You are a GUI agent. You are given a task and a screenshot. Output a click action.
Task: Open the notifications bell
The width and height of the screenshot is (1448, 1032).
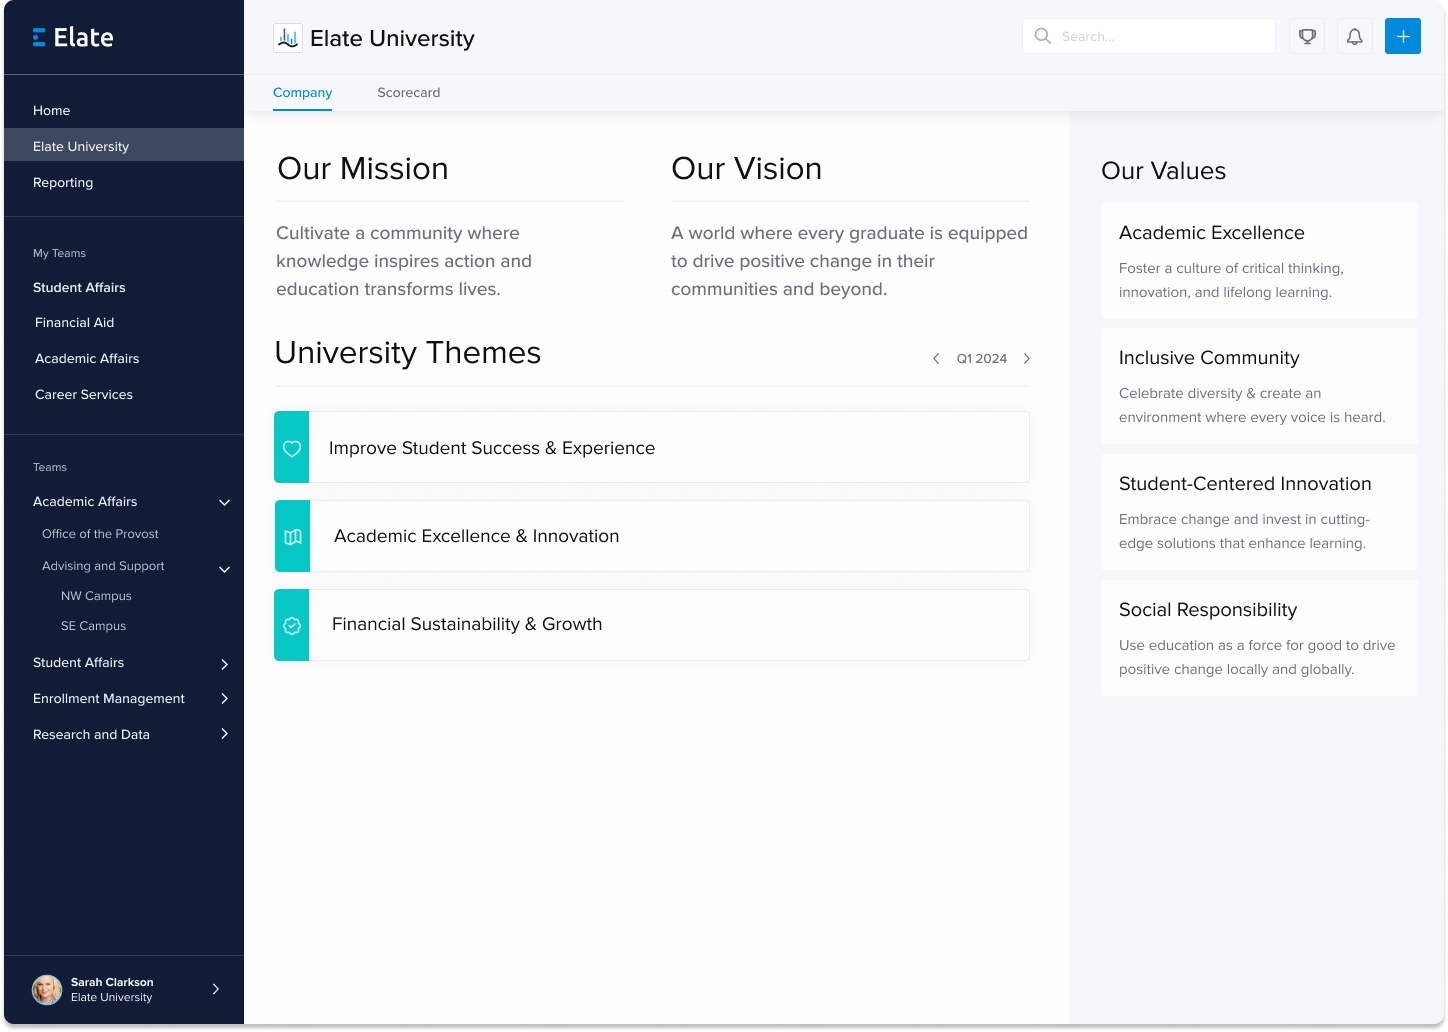(1355, 36)
